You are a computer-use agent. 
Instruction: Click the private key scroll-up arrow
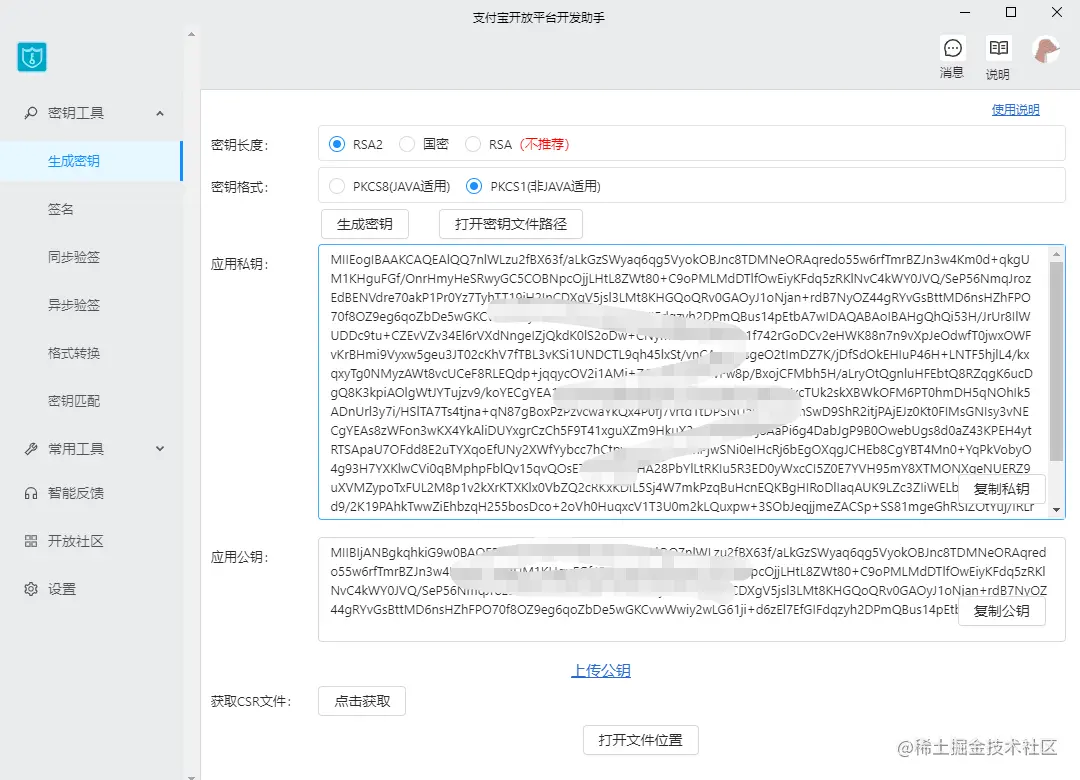[x=1056, y=254]
